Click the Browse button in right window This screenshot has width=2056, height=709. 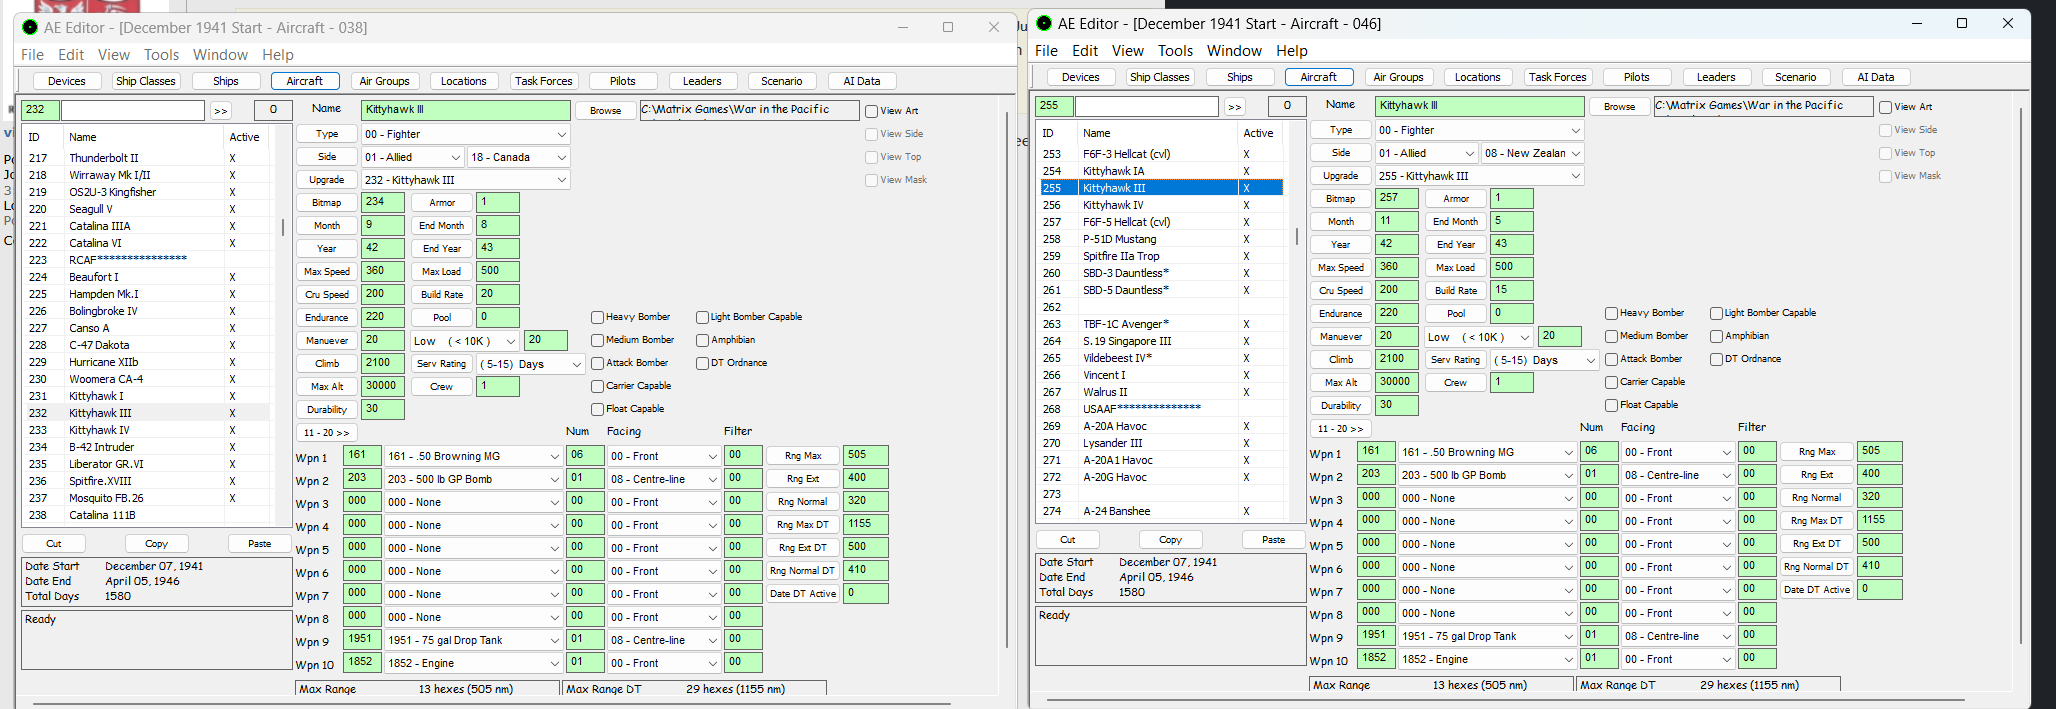point(1619,107)
